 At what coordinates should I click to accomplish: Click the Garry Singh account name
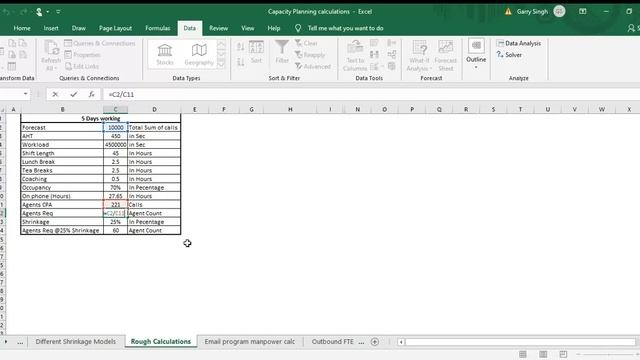(x=532, y=11)
